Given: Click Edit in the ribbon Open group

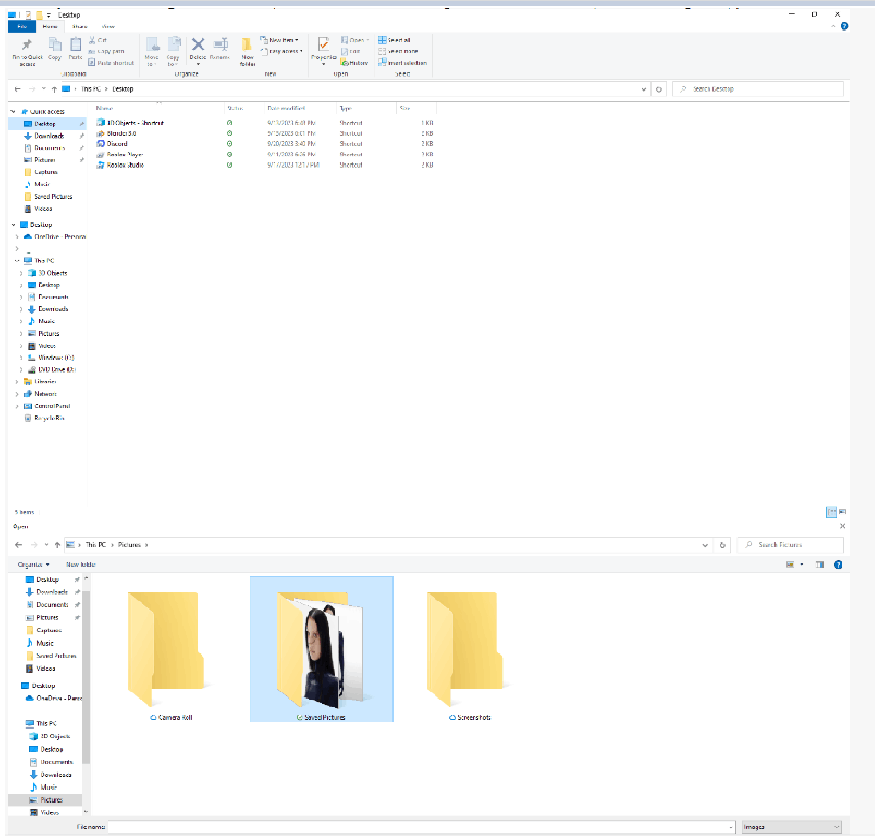Looking at the screenshot, I should click(x=351, y=51).
